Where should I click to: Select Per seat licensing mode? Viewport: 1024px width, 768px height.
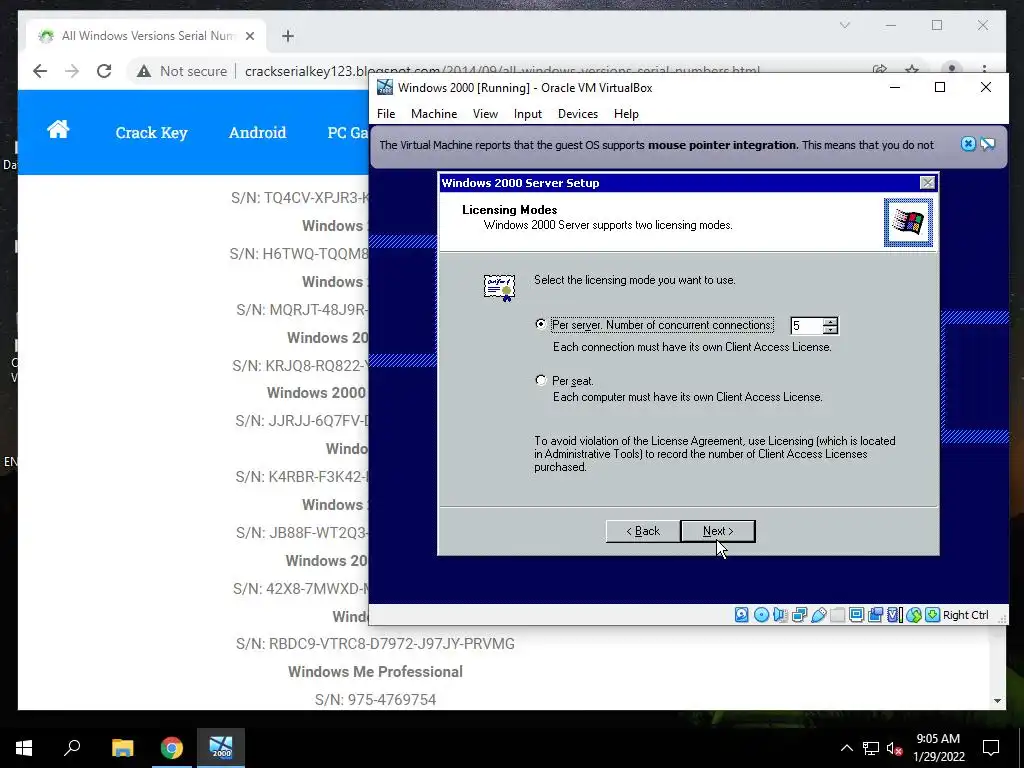[x=540, y=380]
